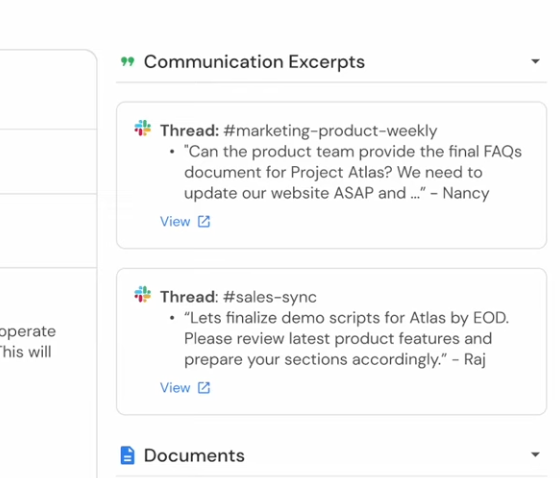Expand the Documents section arrow
The width and height of the screenshot is (560, 478).
coord(535,455)
